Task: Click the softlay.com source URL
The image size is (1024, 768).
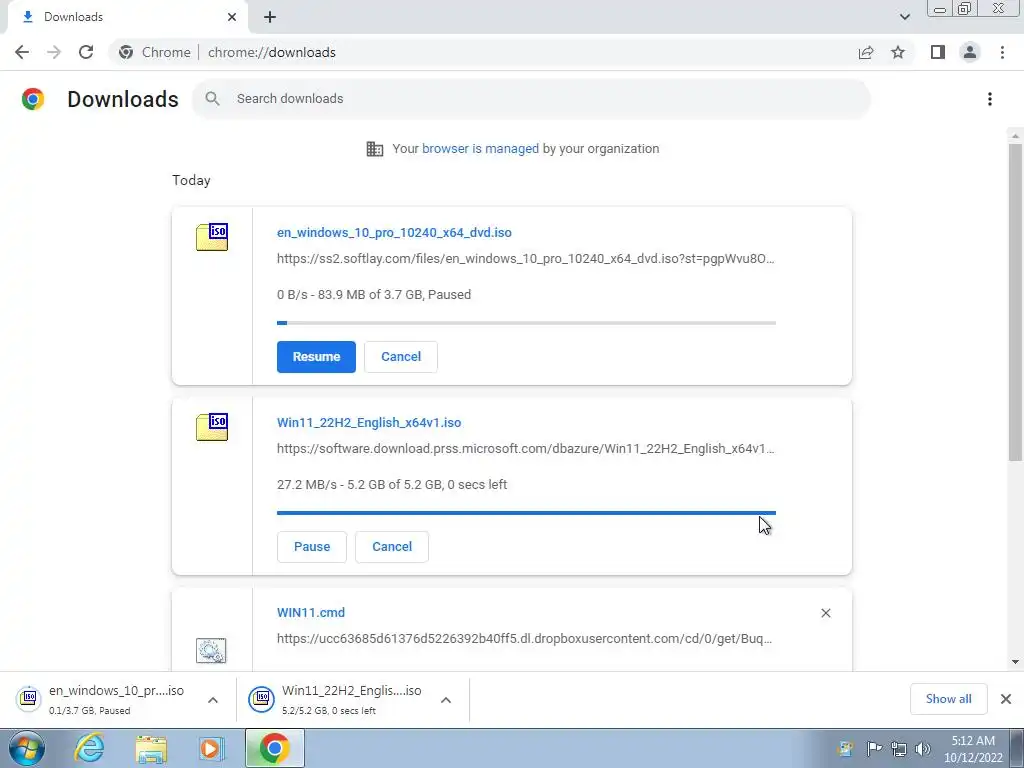Action: pyautogui.click(x=526, y=259)
